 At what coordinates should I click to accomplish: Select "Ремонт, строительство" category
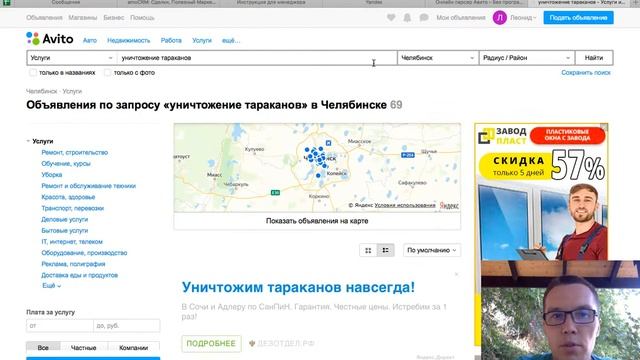tap(75, 152)
